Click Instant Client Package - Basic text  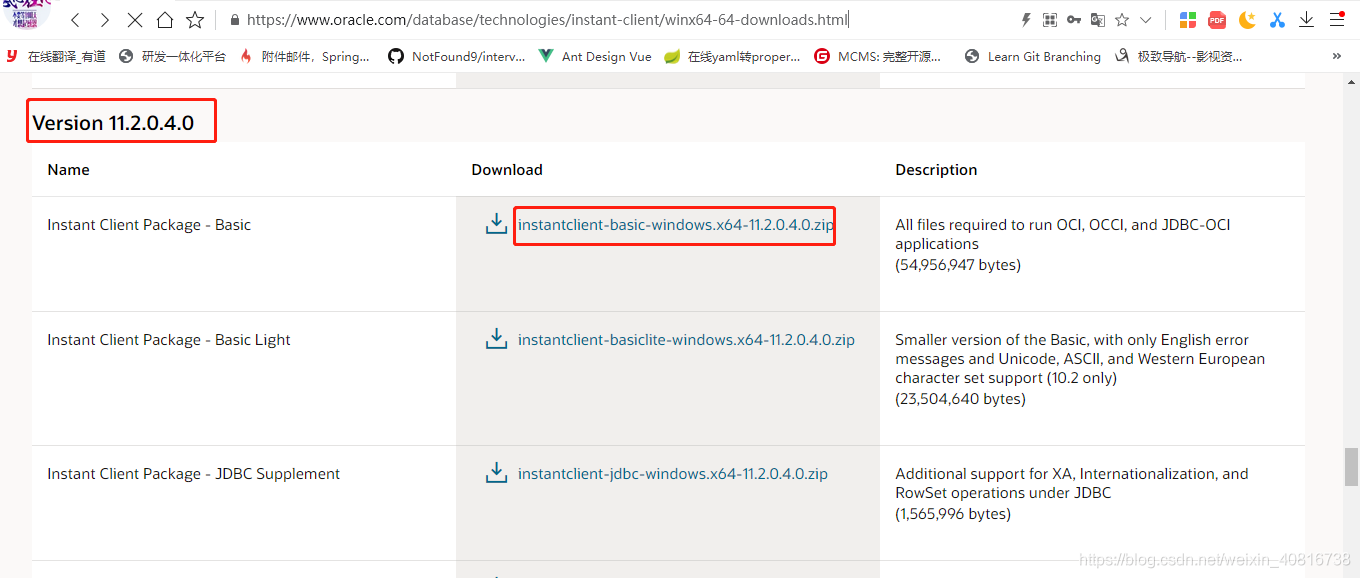tap(149, 225)
